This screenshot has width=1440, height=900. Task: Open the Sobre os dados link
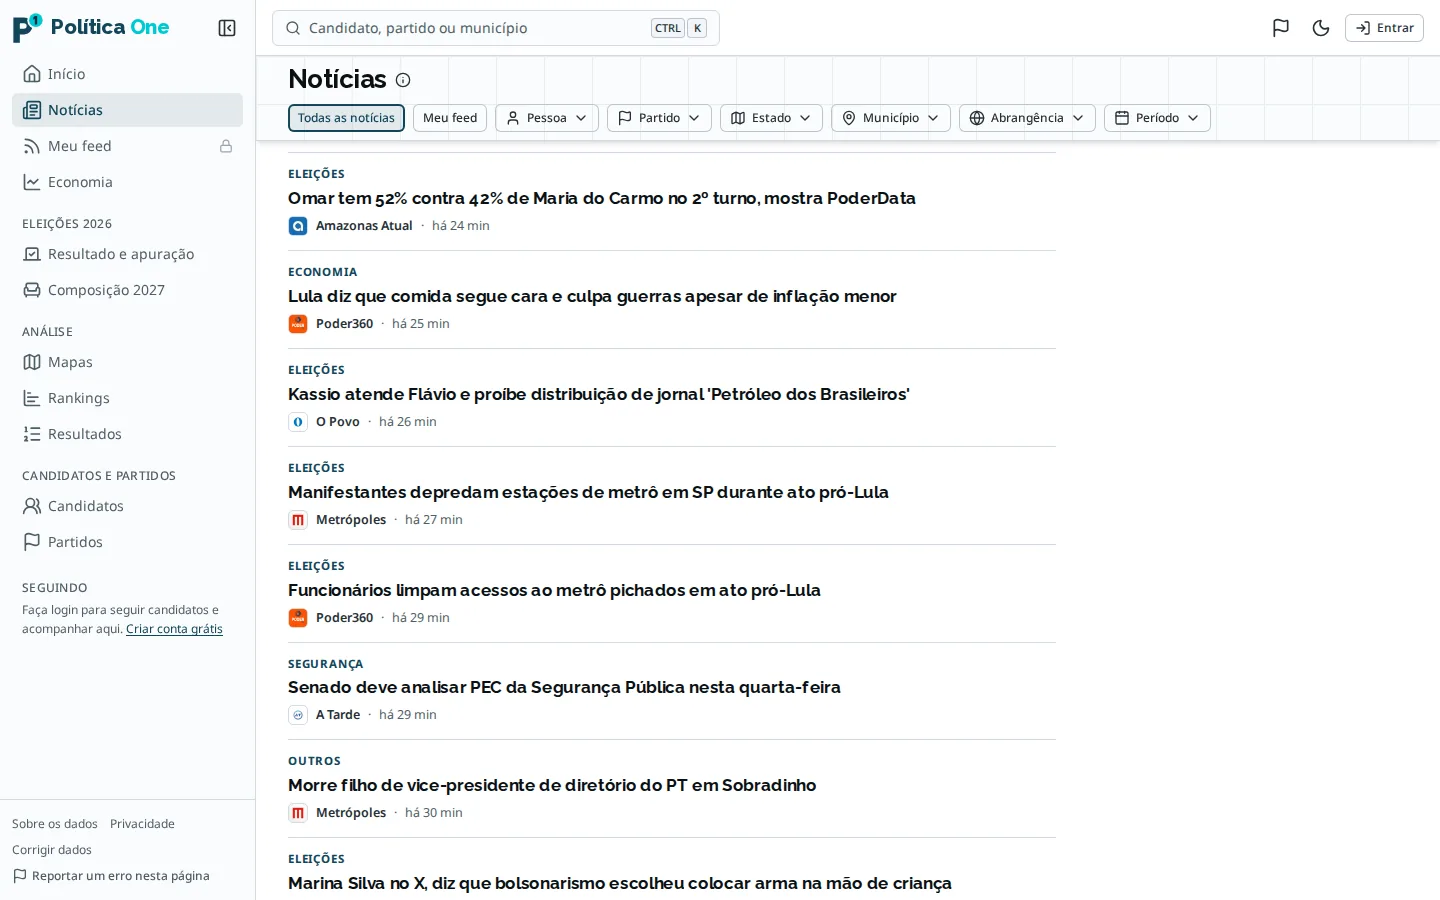tap(55, 824)
